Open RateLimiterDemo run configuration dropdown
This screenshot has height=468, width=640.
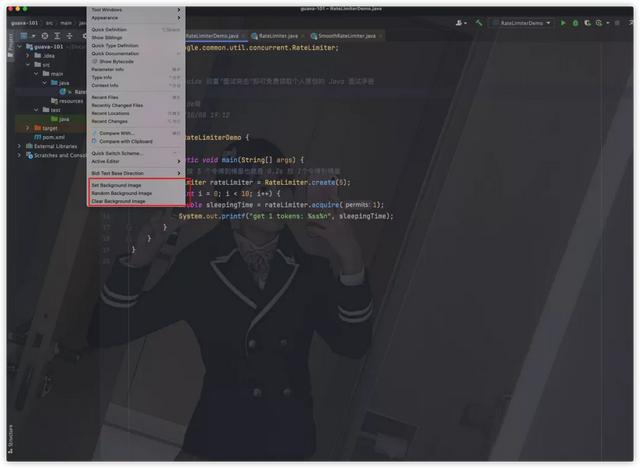(522, 23)
